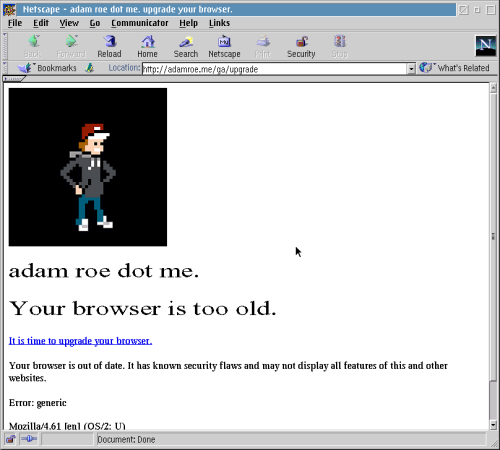Click the 'Error: generic' text
The height and width of the screenshot is (450, 500).
pyautogui.click(x=38, y=403)
